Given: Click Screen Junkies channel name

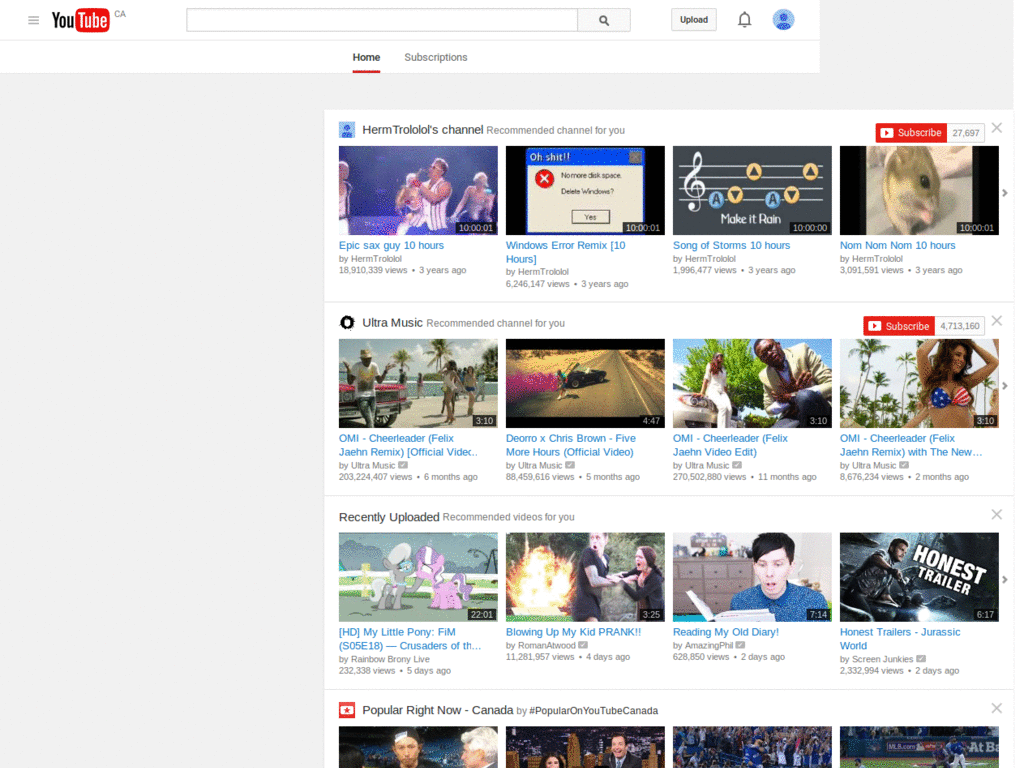Looking at the screenshot, I should (882, 659).
